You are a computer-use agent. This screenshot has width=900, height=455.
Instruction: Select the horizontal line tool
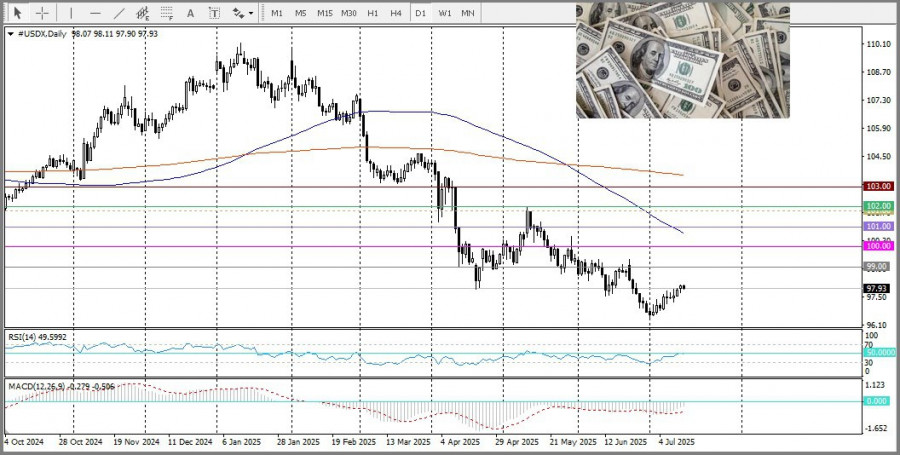tap(95, 13)
